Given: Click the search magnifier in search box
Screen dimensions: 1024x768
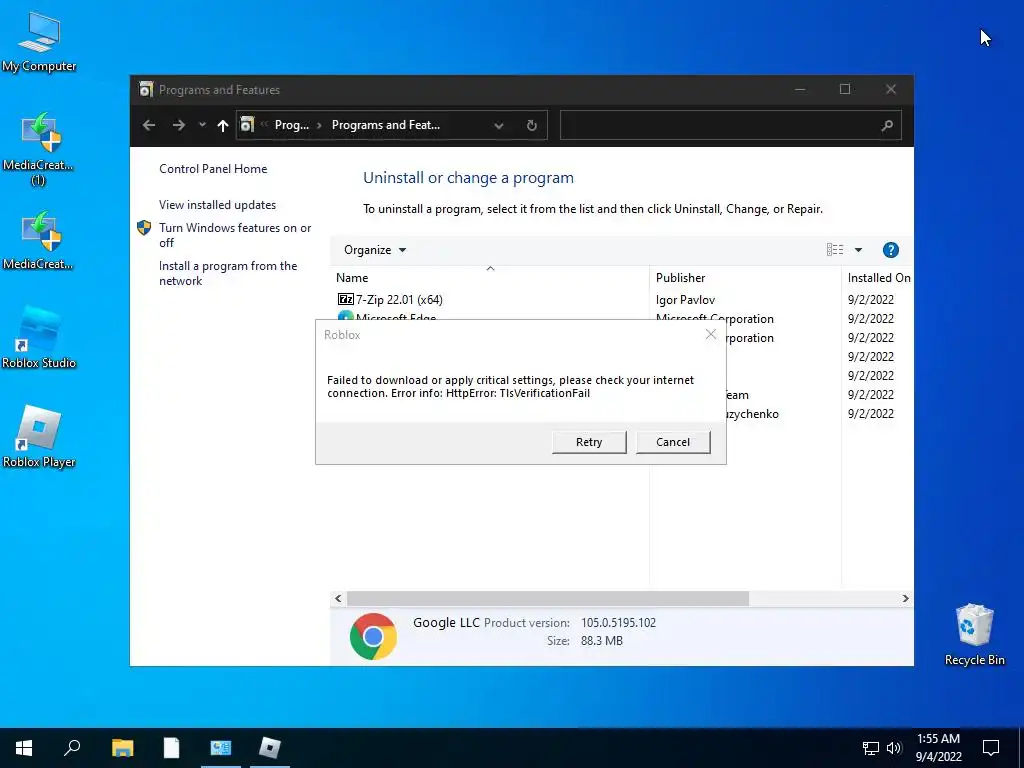Looking at the screenshot, I should coord(887,125).
